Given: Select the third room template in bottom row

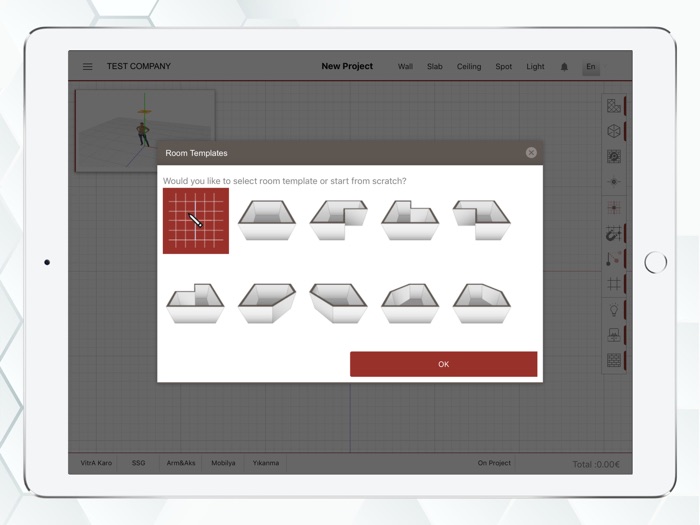Looking at the screenshot, I should tap(338, 303).
